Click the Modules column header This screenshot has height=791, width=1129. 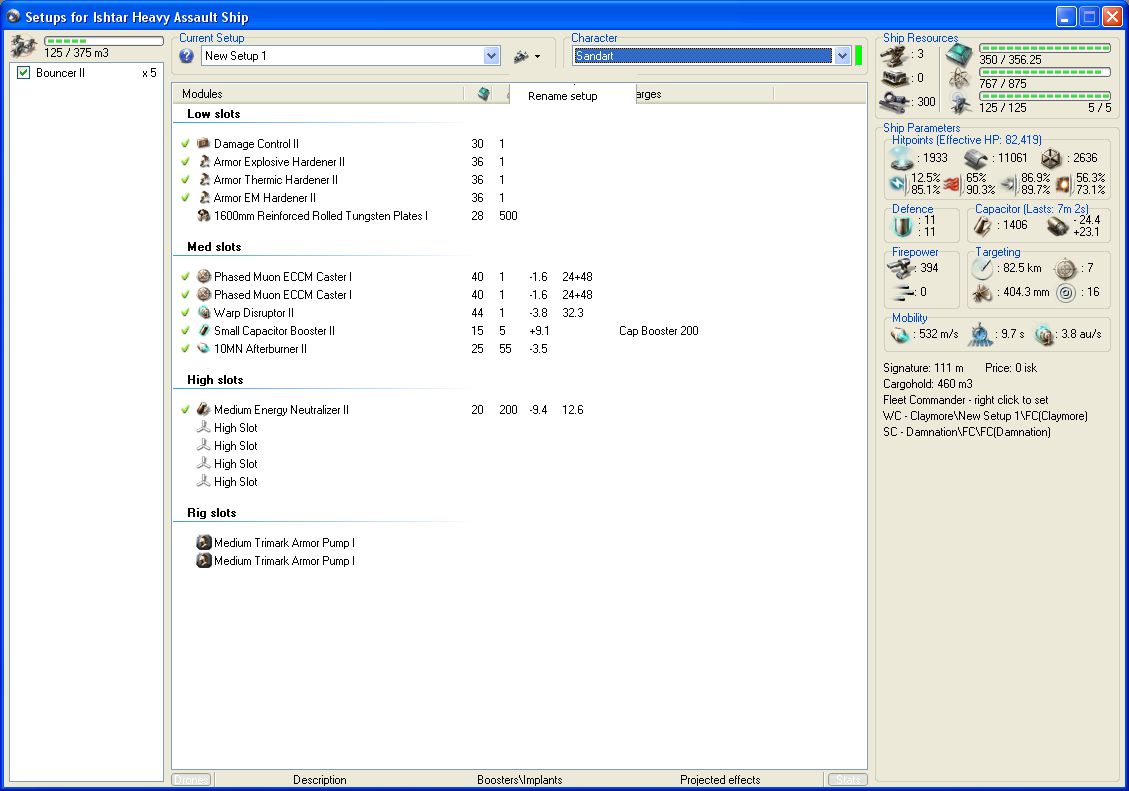318,94
